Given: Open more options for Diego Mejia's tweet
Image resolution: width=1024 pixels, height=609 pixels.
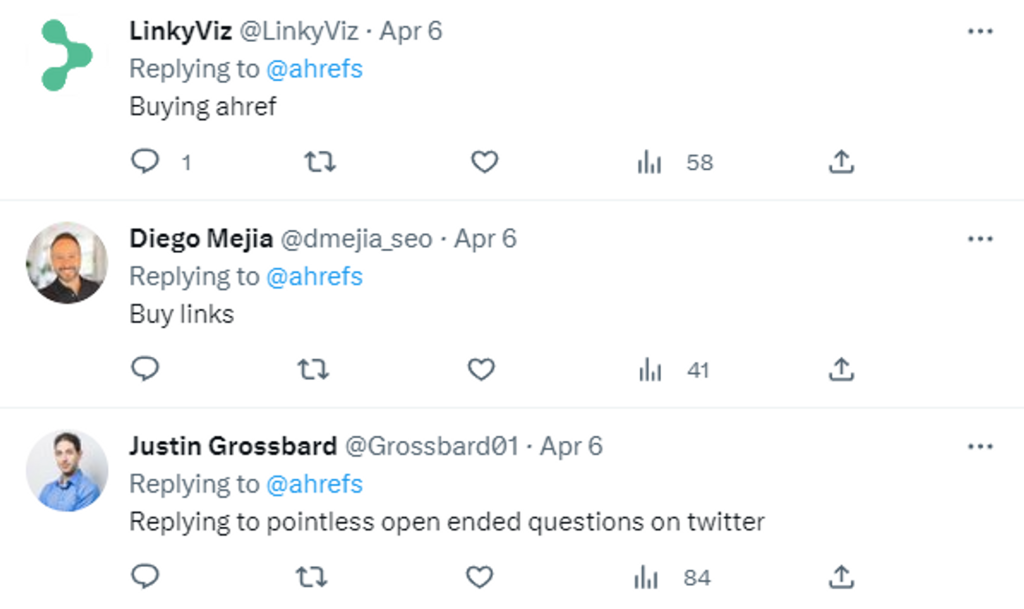Looking at the screenshot, I should (x=980, y=238).
